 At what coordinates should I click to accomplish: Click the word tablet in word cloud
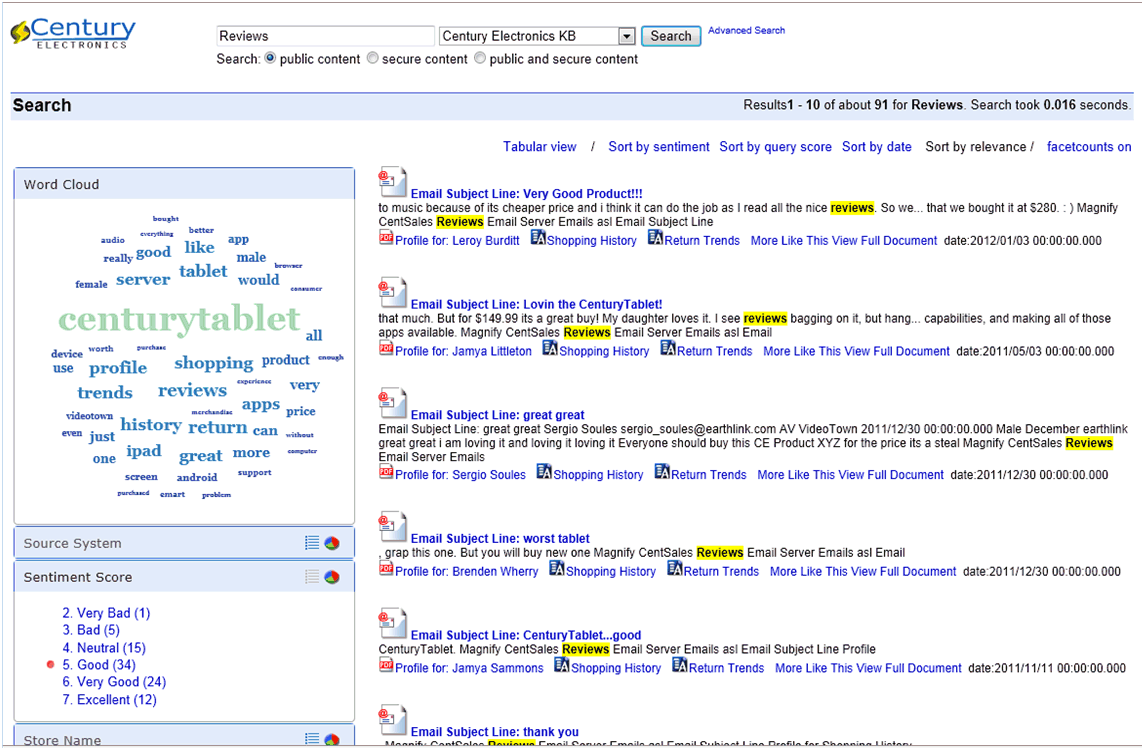coord(203,271)
